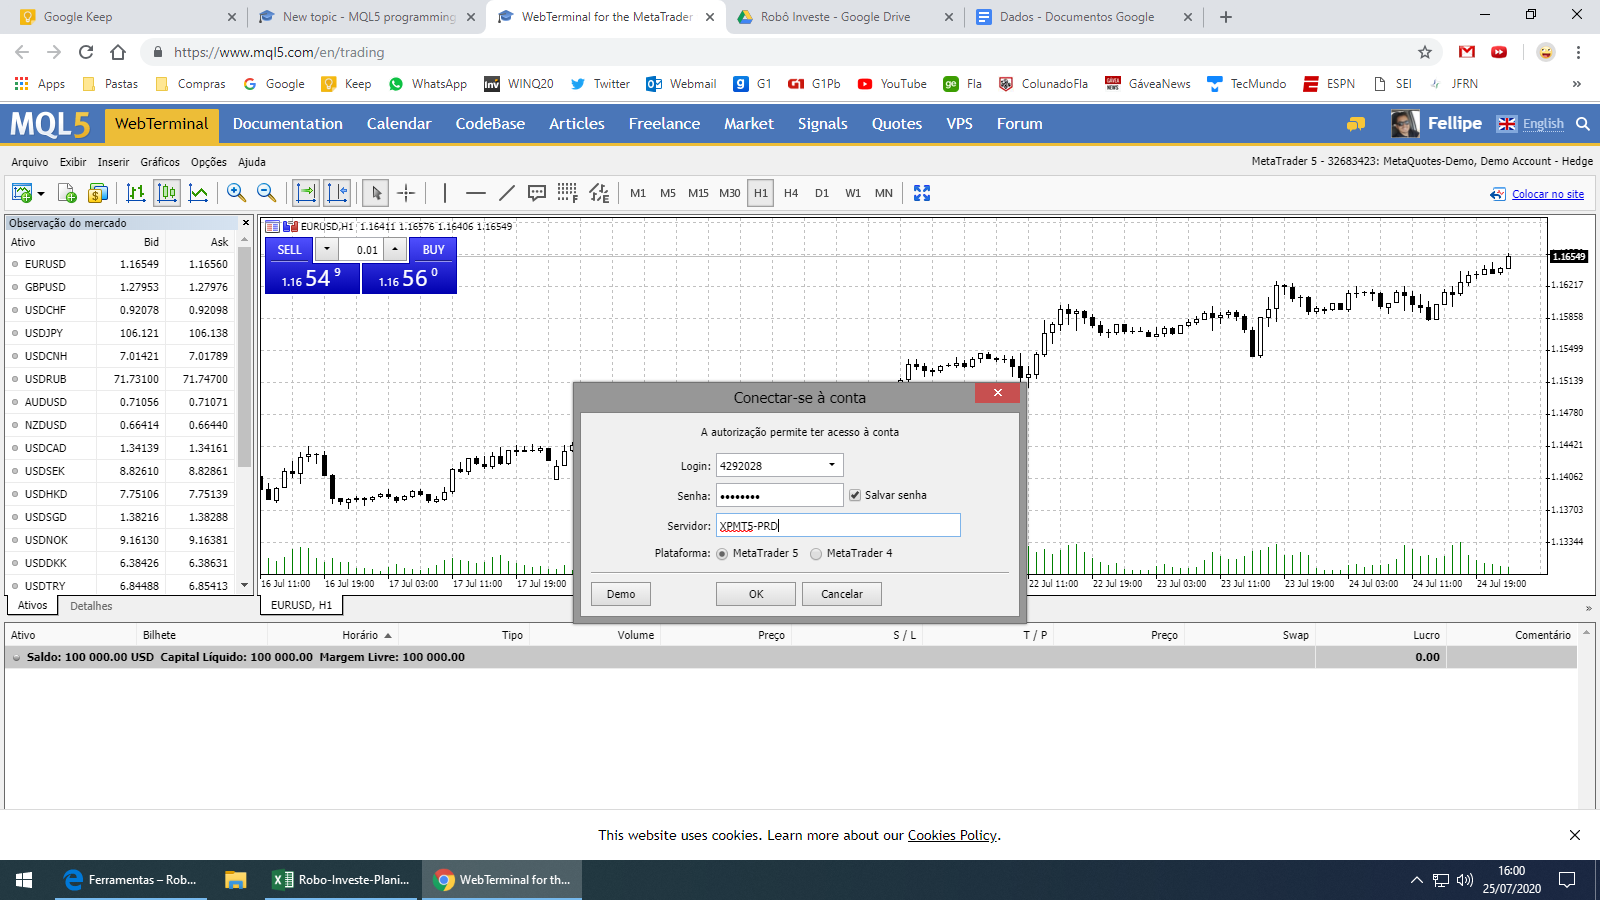
Task: Open Windows Start menu
Action: (x=24, y=880)
